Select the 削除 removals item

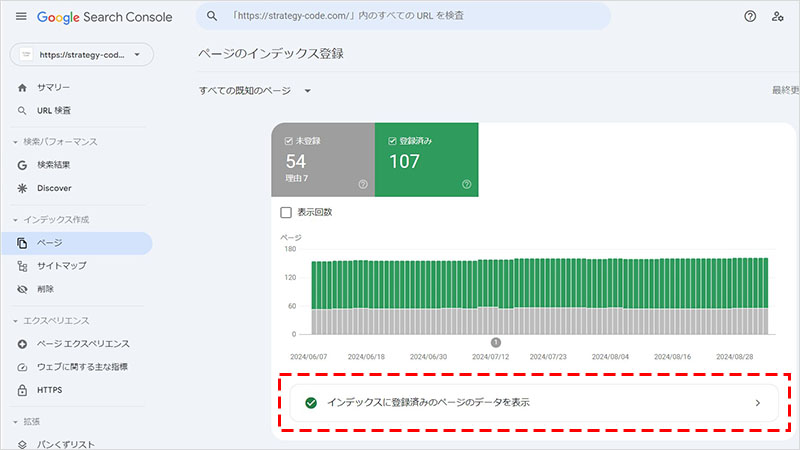point(48,289)
